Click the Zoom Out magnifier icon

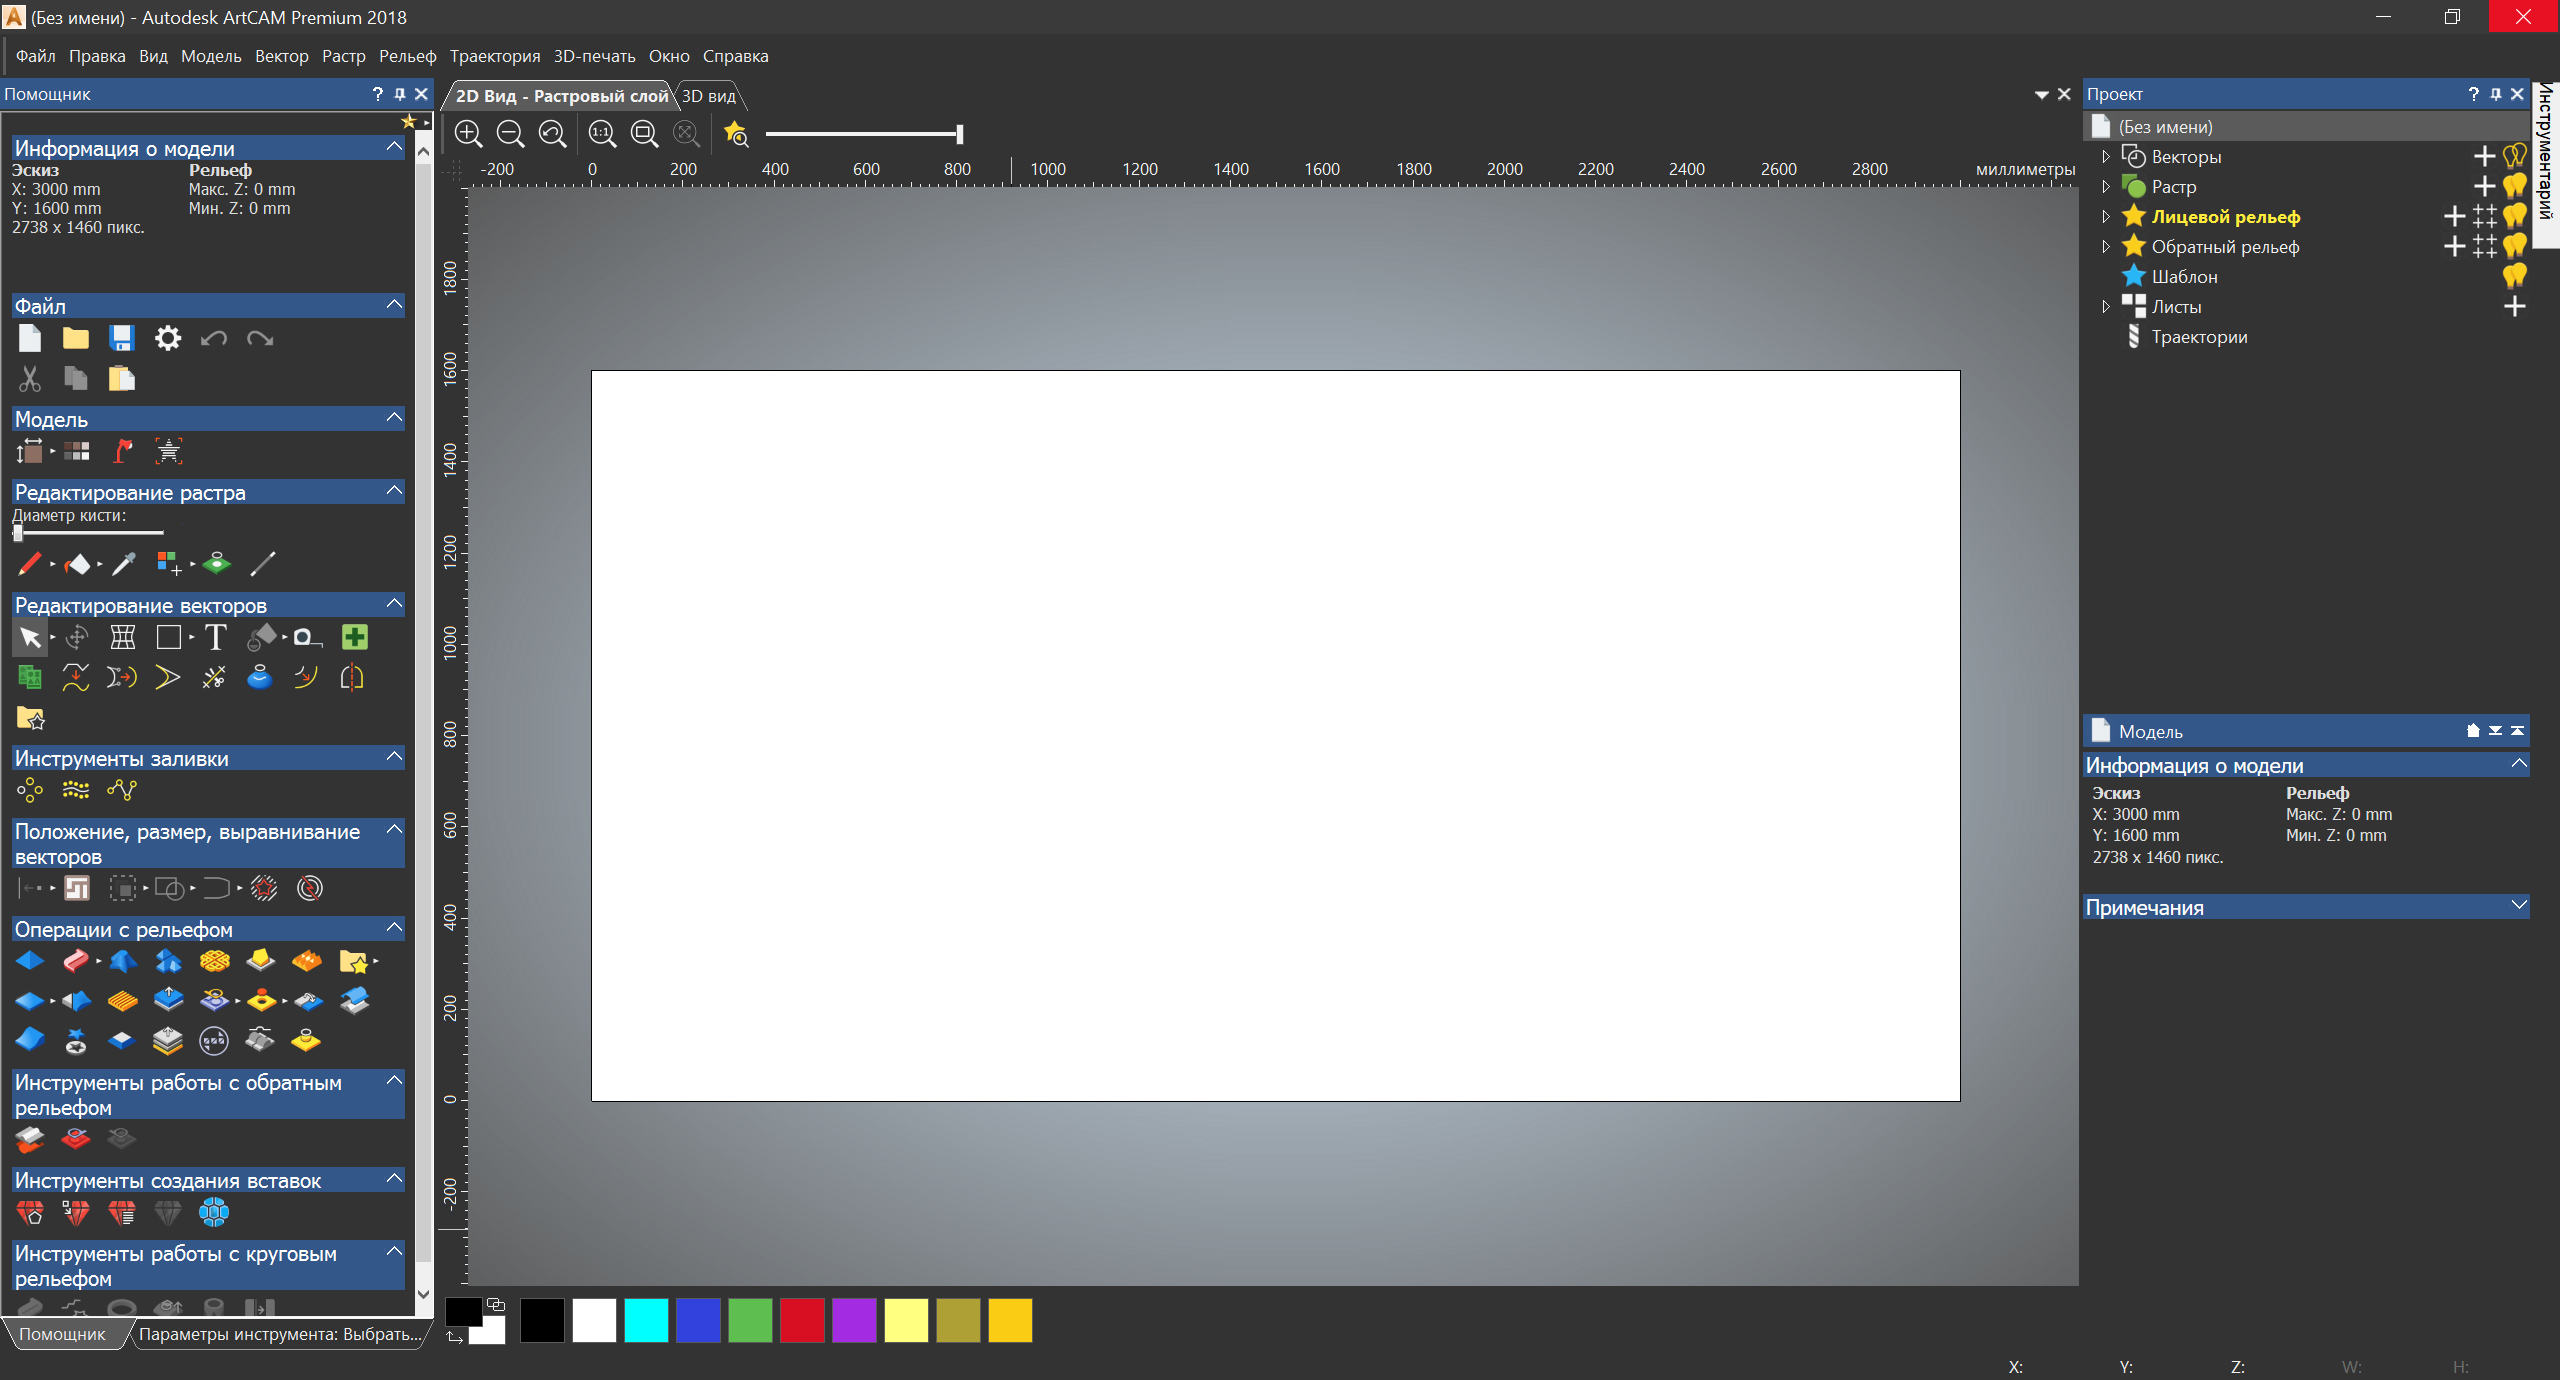(510, 133)
